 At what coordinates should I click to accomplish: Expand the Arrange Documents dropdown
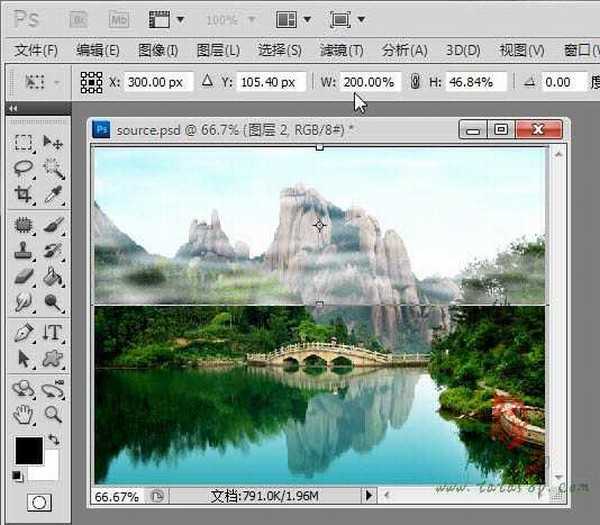point(293,19)
